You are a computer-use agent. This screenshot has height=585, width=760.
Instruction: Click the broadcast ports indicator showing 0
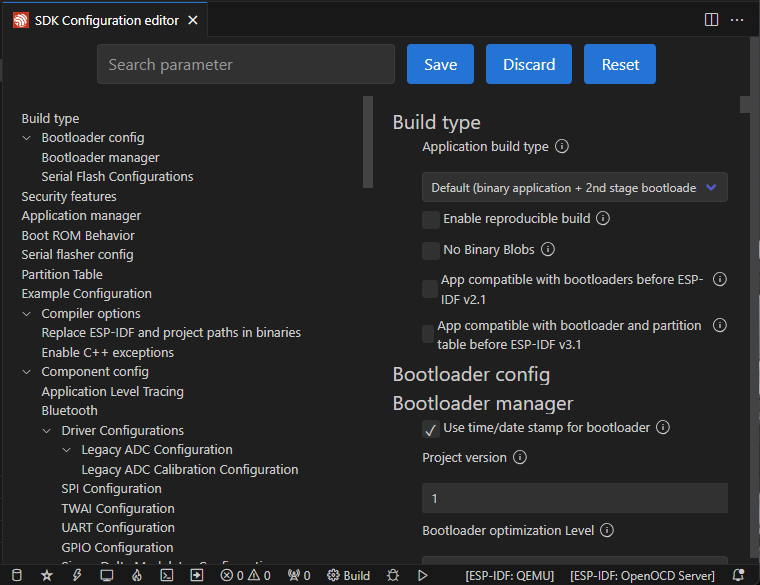point(299,575)
